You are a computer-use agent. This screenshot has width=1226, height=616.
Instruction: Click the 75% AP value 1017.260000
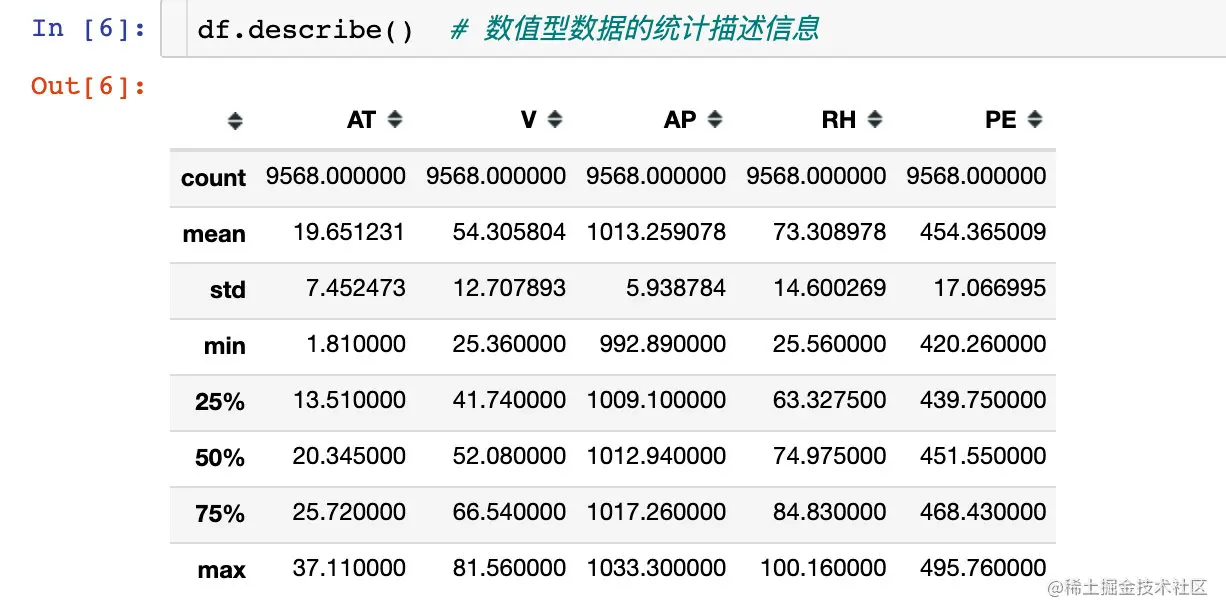click(x=656, y=512)
